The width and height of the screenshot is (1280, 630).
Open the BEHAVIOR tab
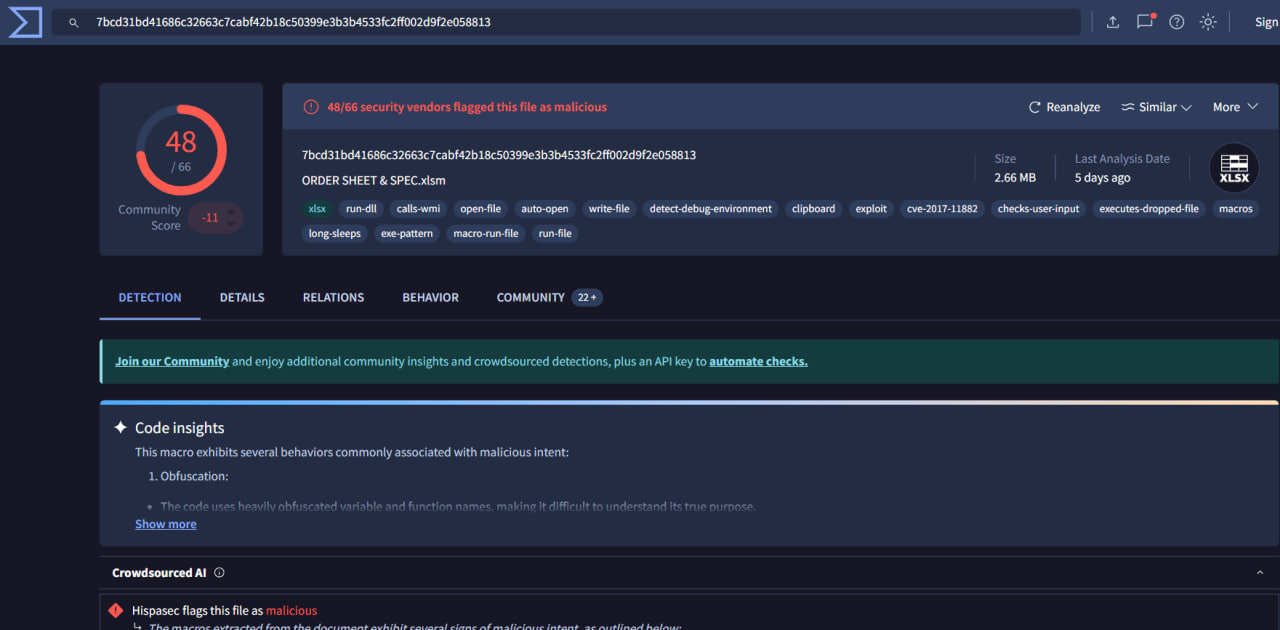click(430, 297)
